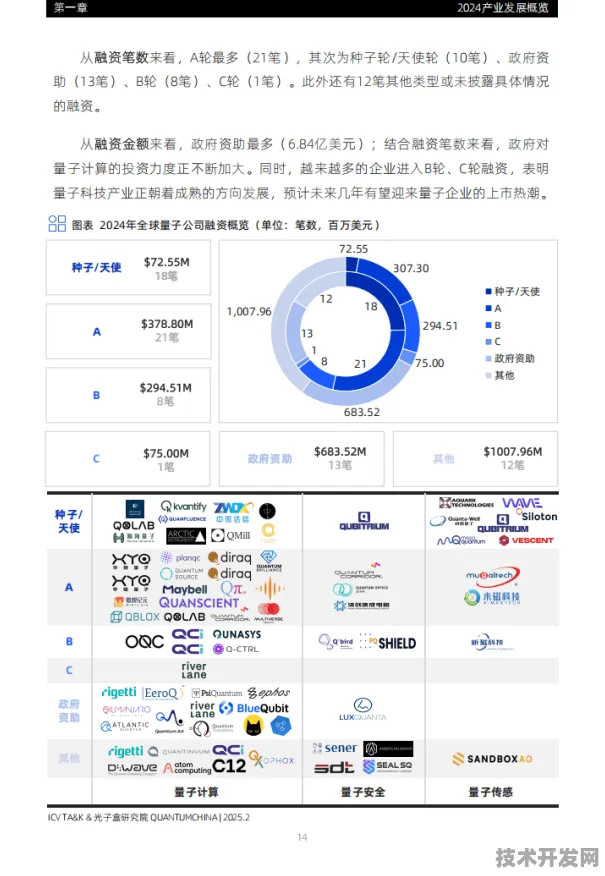
Task: Select the $1007.96M 其他 value
Action: 513,451
